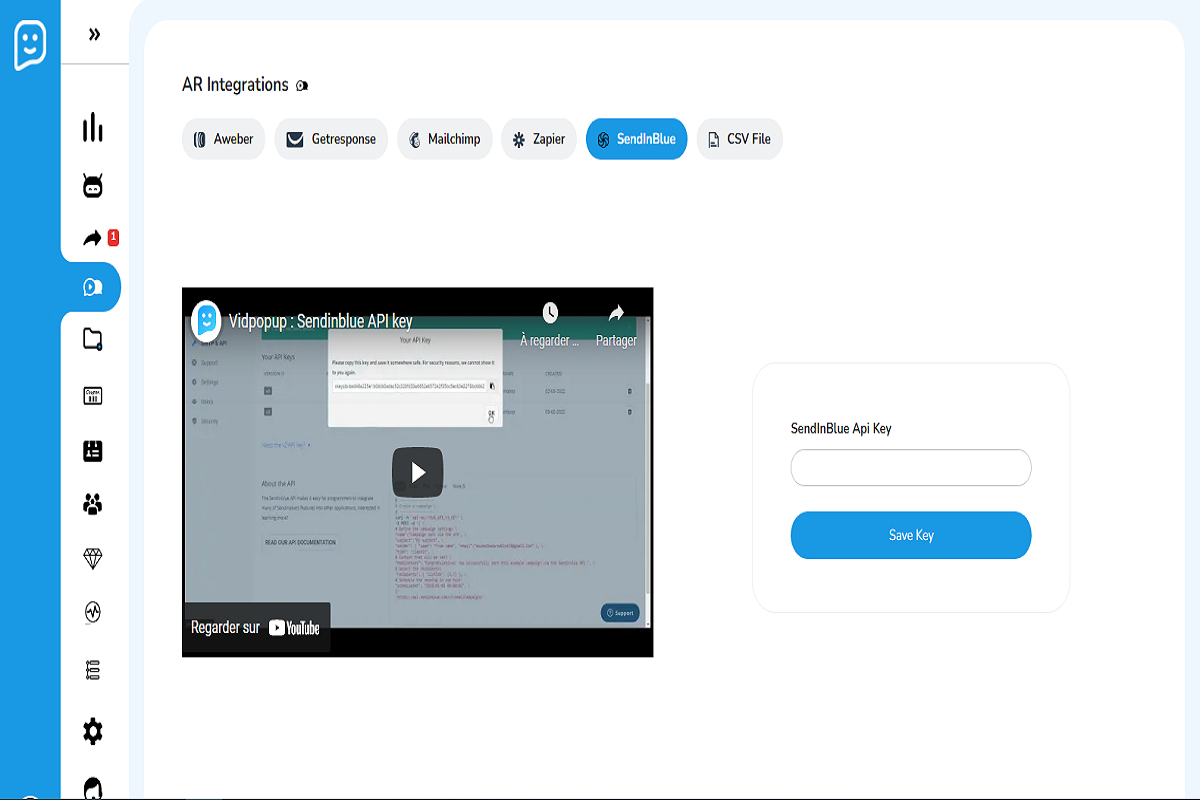This screenshot has height=800, width=1200.
Task: Open the group users sidebar icon
Action: (93, 505)
